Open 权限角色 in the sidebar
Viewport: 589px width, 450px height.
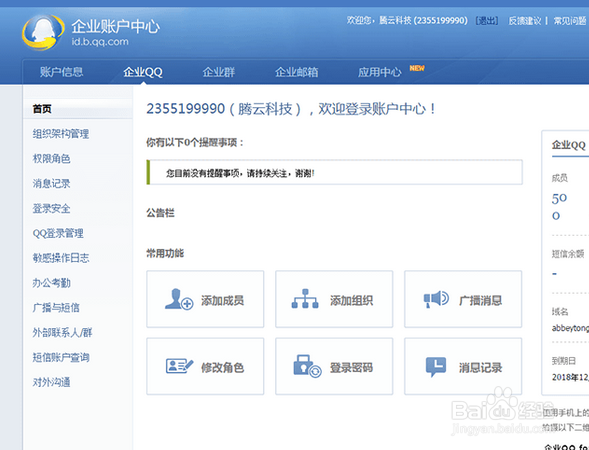(51, 159)
